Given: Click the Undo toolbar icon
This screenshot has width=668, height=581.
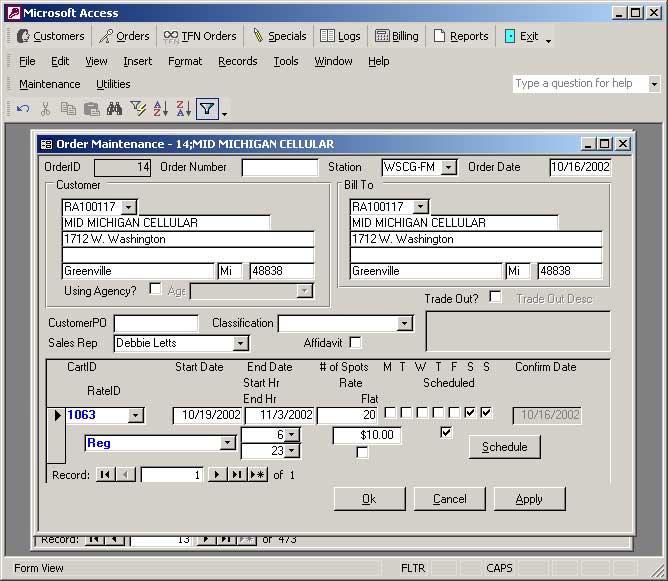Looking at the screenshot, I should click(x=23, y=109).
